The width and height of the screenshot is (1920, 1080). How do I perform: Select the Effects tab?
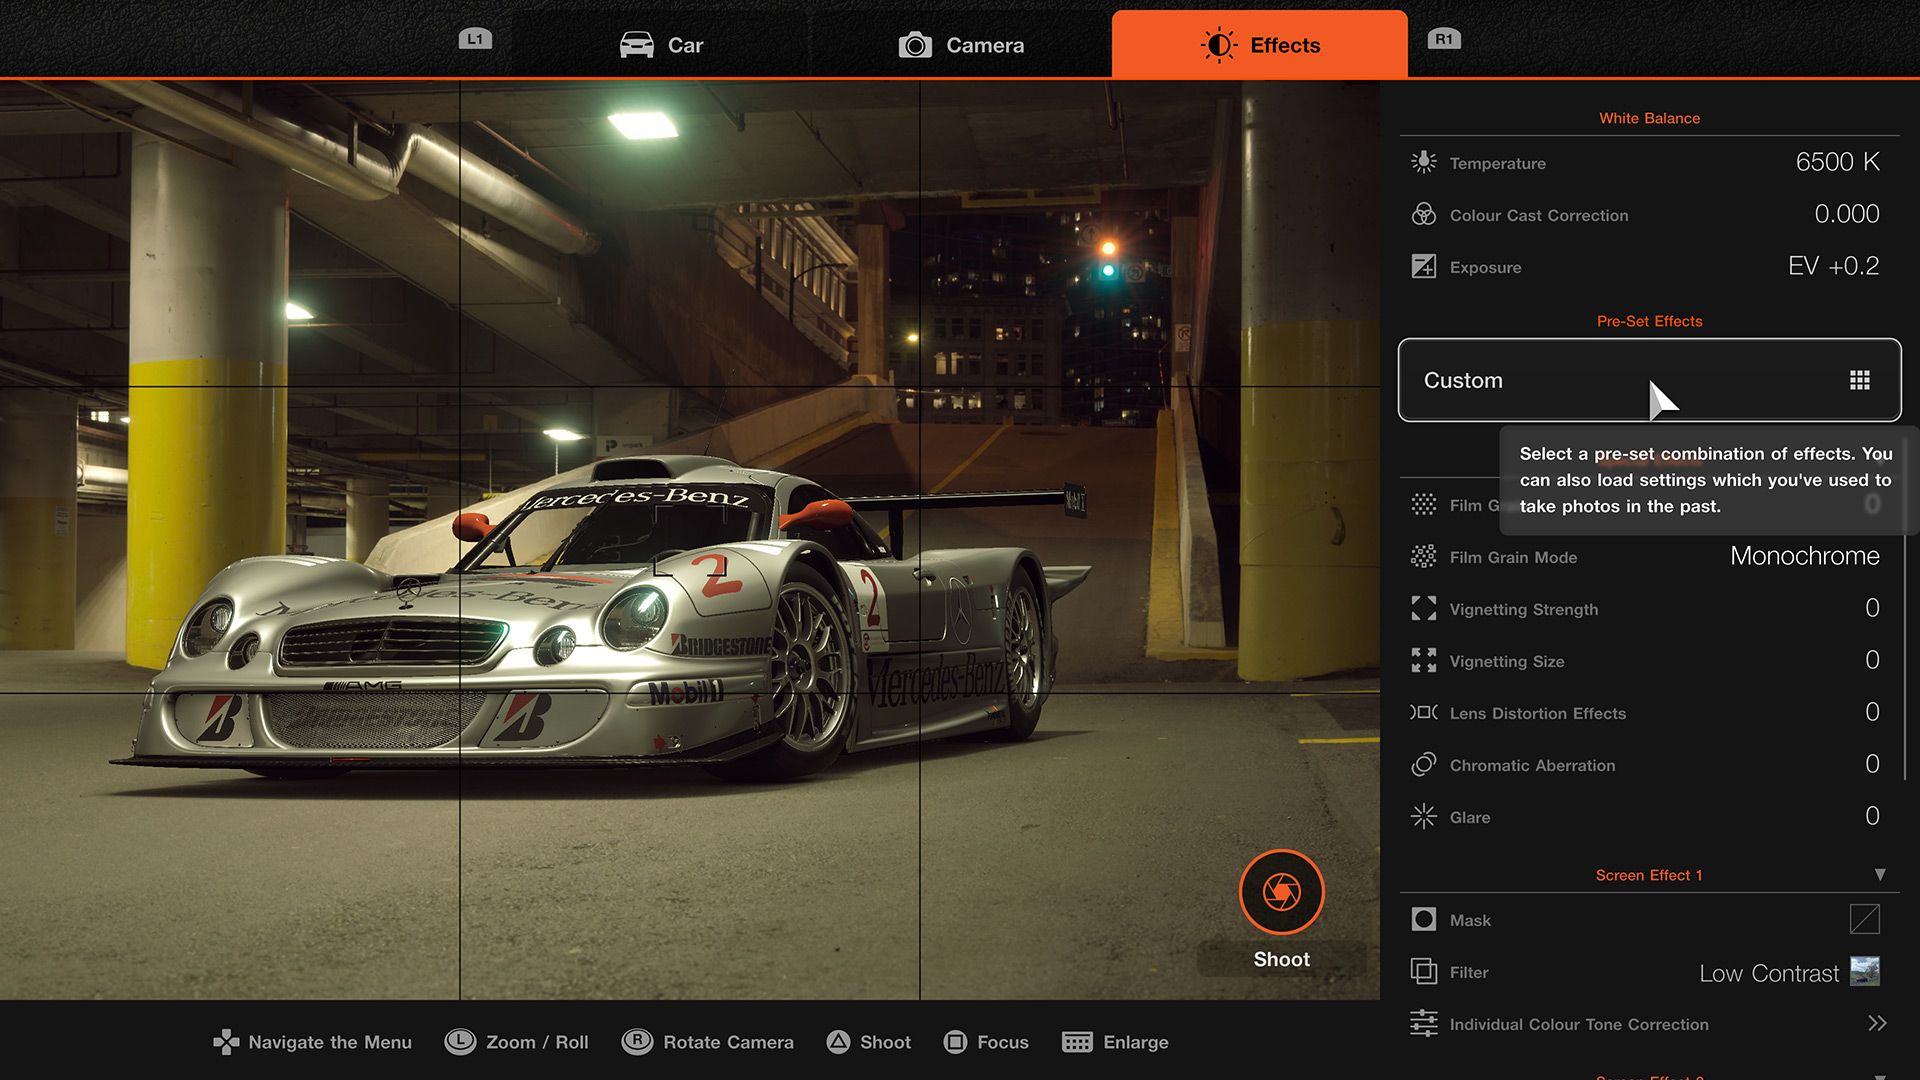pos(1259,44)
